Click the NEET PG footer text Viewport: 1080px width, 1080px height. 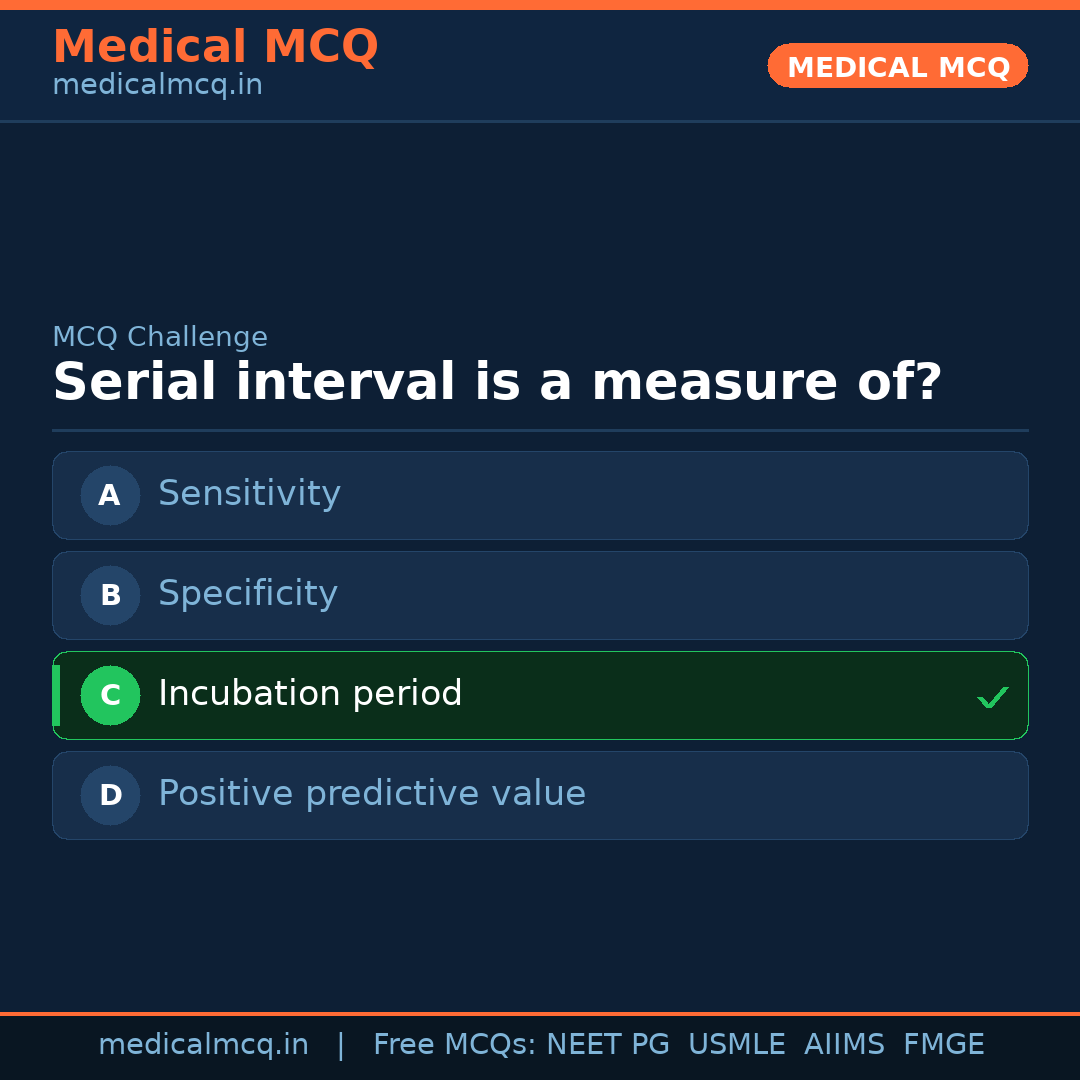point(608,1045)
